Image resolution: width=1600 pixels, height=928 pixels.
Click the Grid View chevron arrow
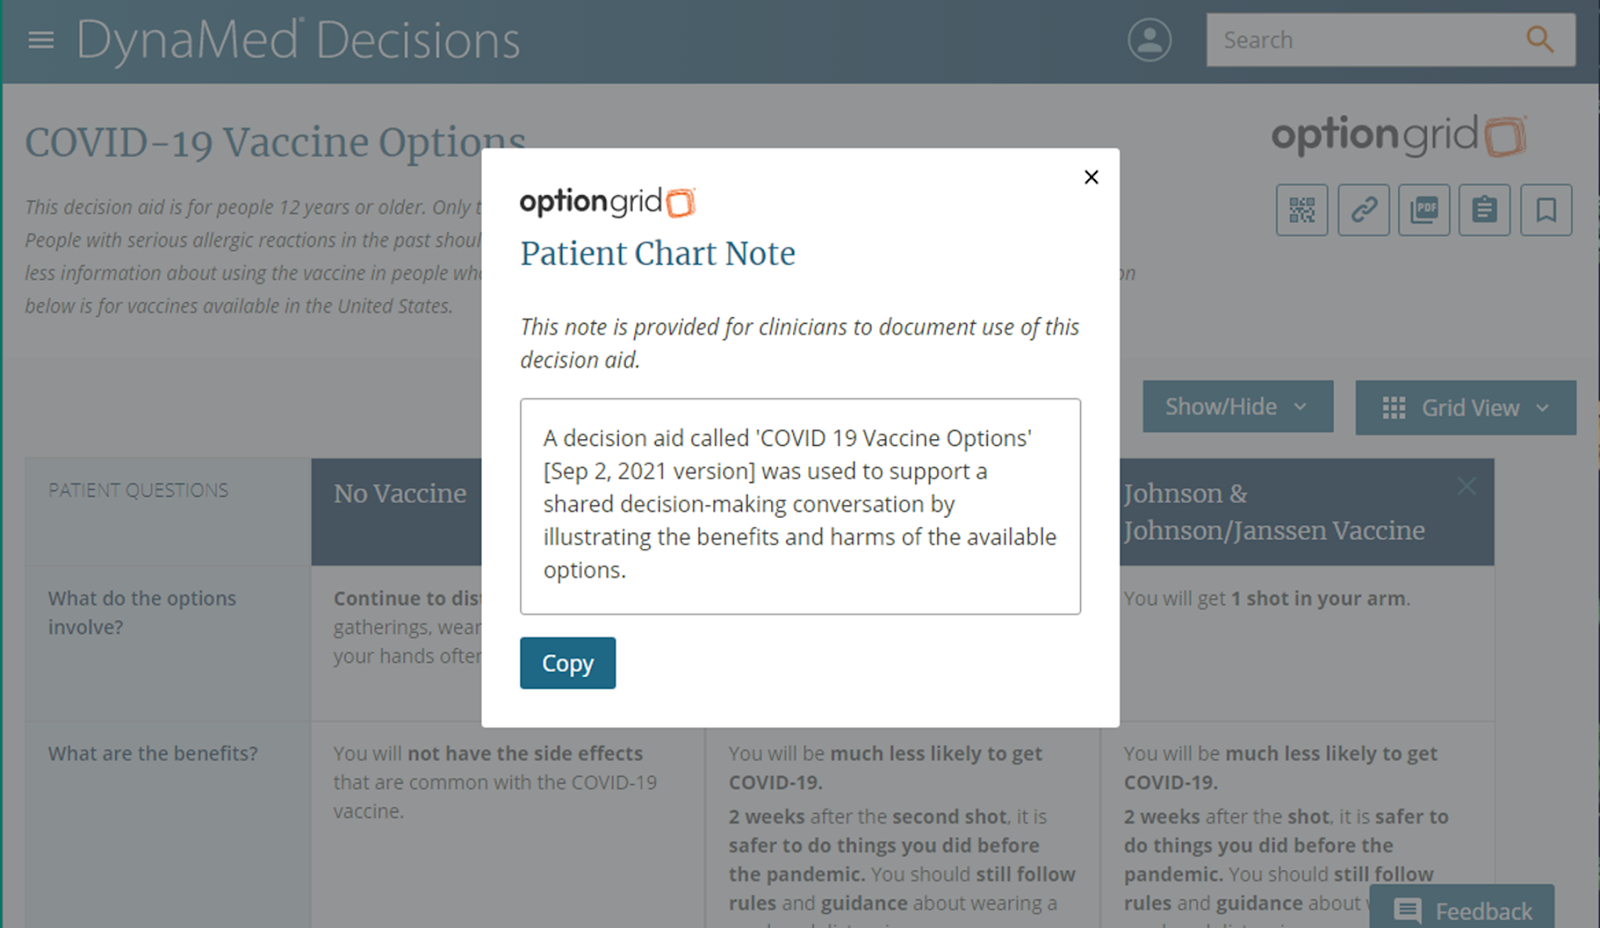point(1542,408)
